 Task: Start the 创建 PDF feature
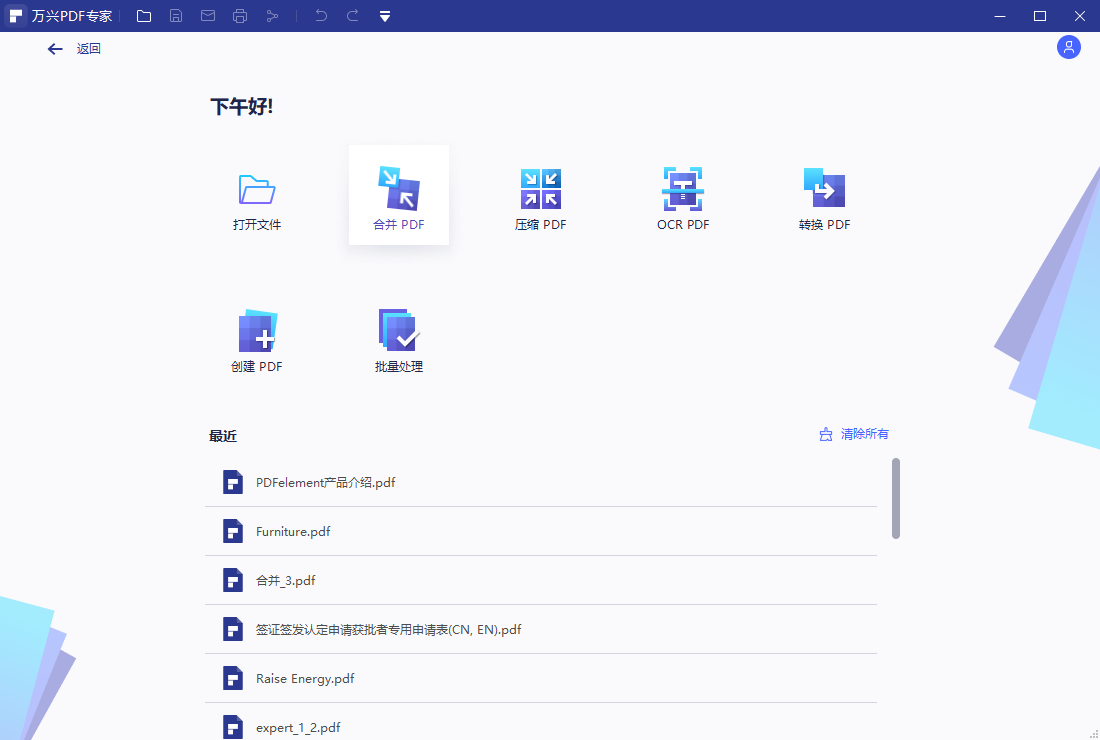tap(256, 337)
